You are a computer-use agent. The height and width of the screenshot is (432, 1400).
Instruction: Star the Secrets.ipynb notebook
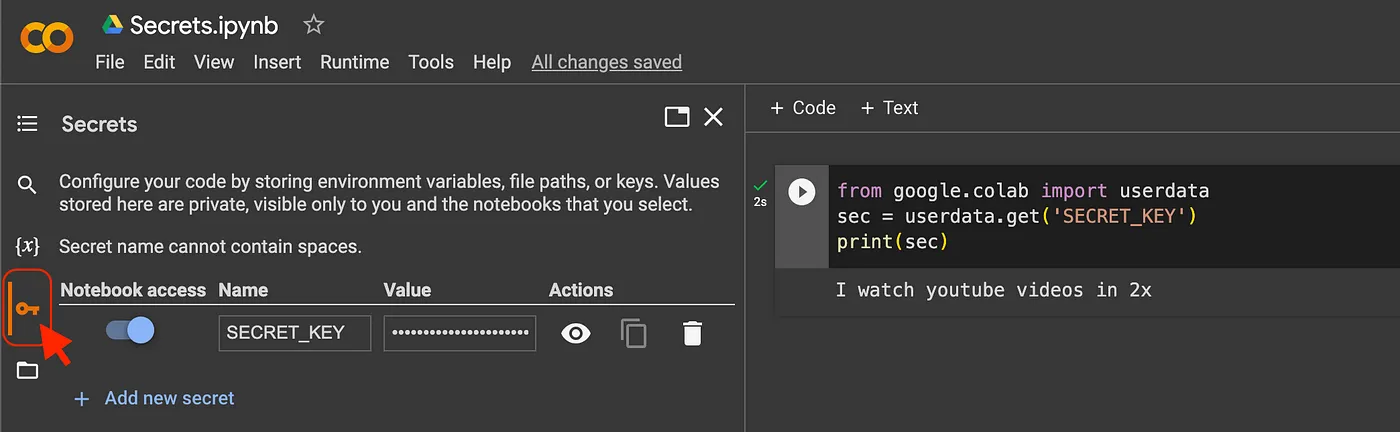tap(314, 25)
